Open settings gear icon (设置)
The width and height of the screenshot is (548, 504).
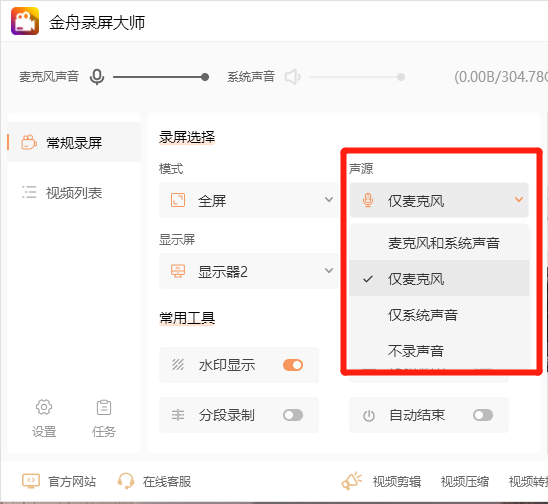click(44, 407)
